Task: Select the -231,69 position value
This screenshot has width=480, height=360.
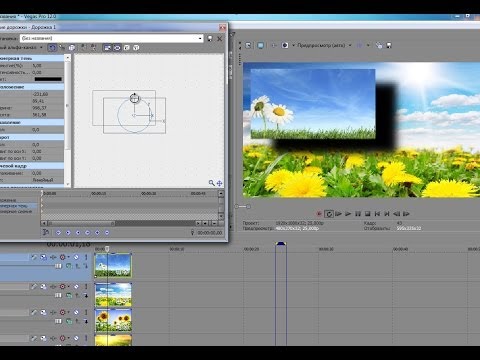Action: (40, 94)
